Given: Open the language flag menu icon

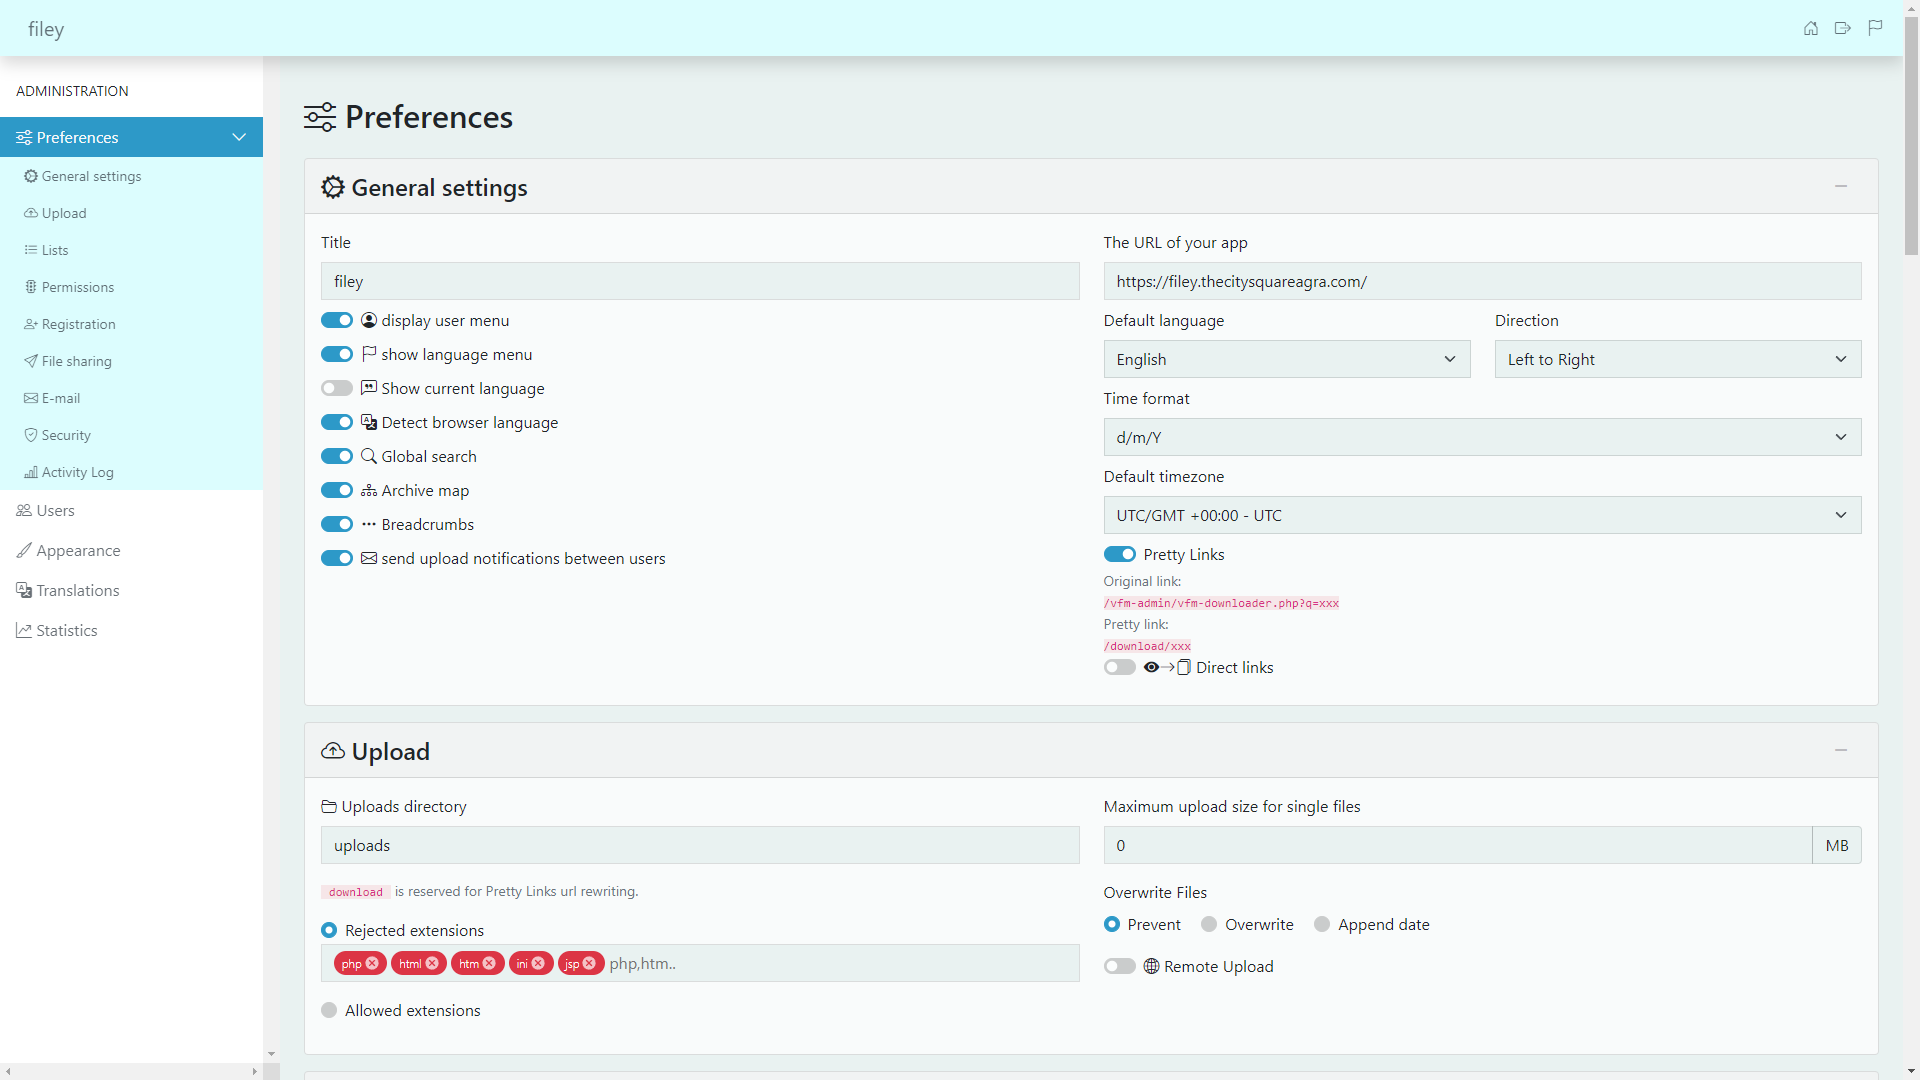Looking at the screenshot, I should (x=1875, y=28).
